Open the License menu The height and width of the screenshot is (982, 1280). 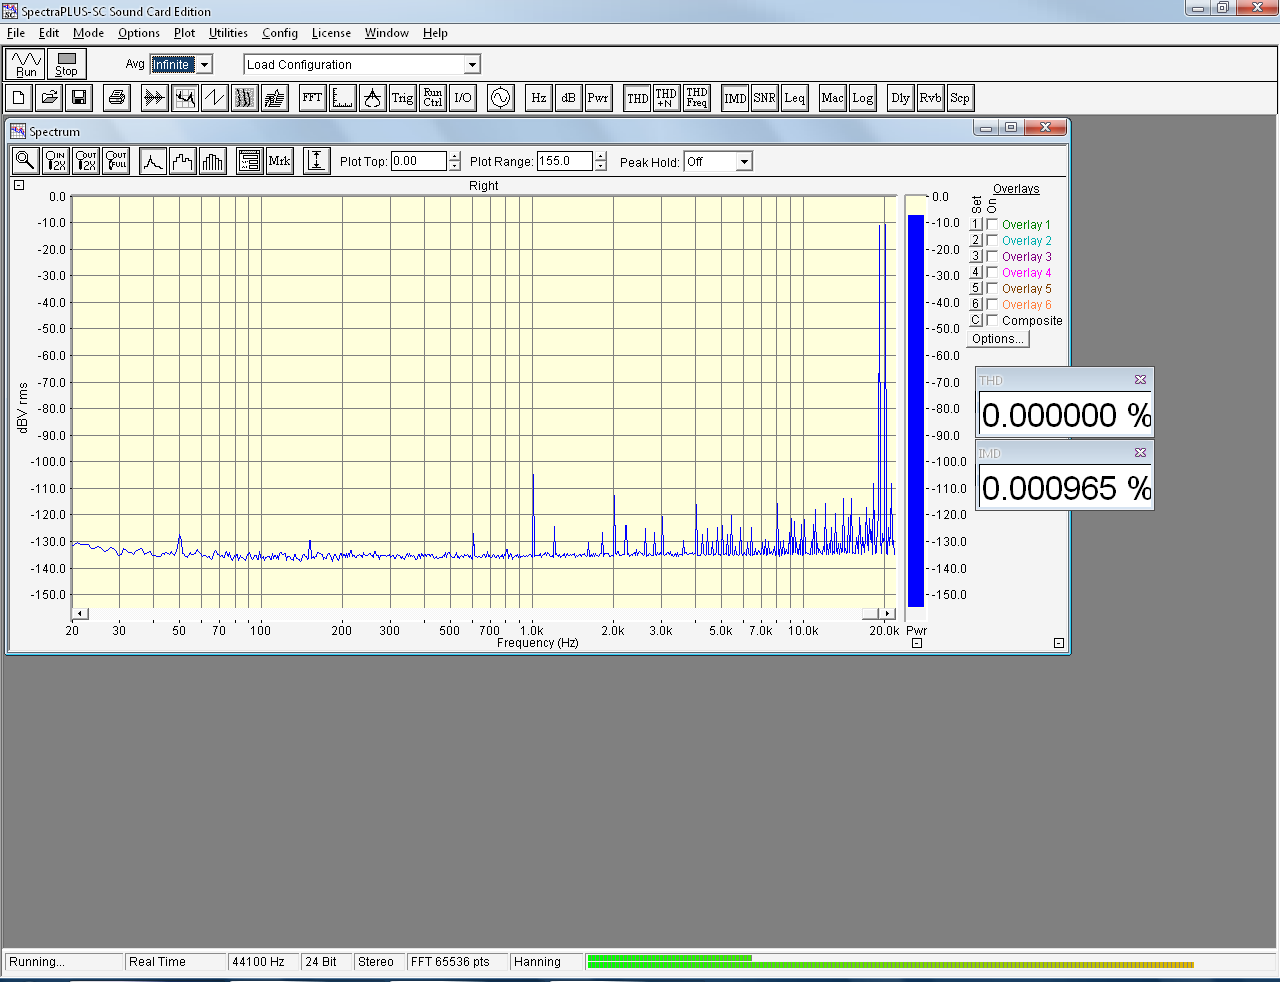(331, 33)
